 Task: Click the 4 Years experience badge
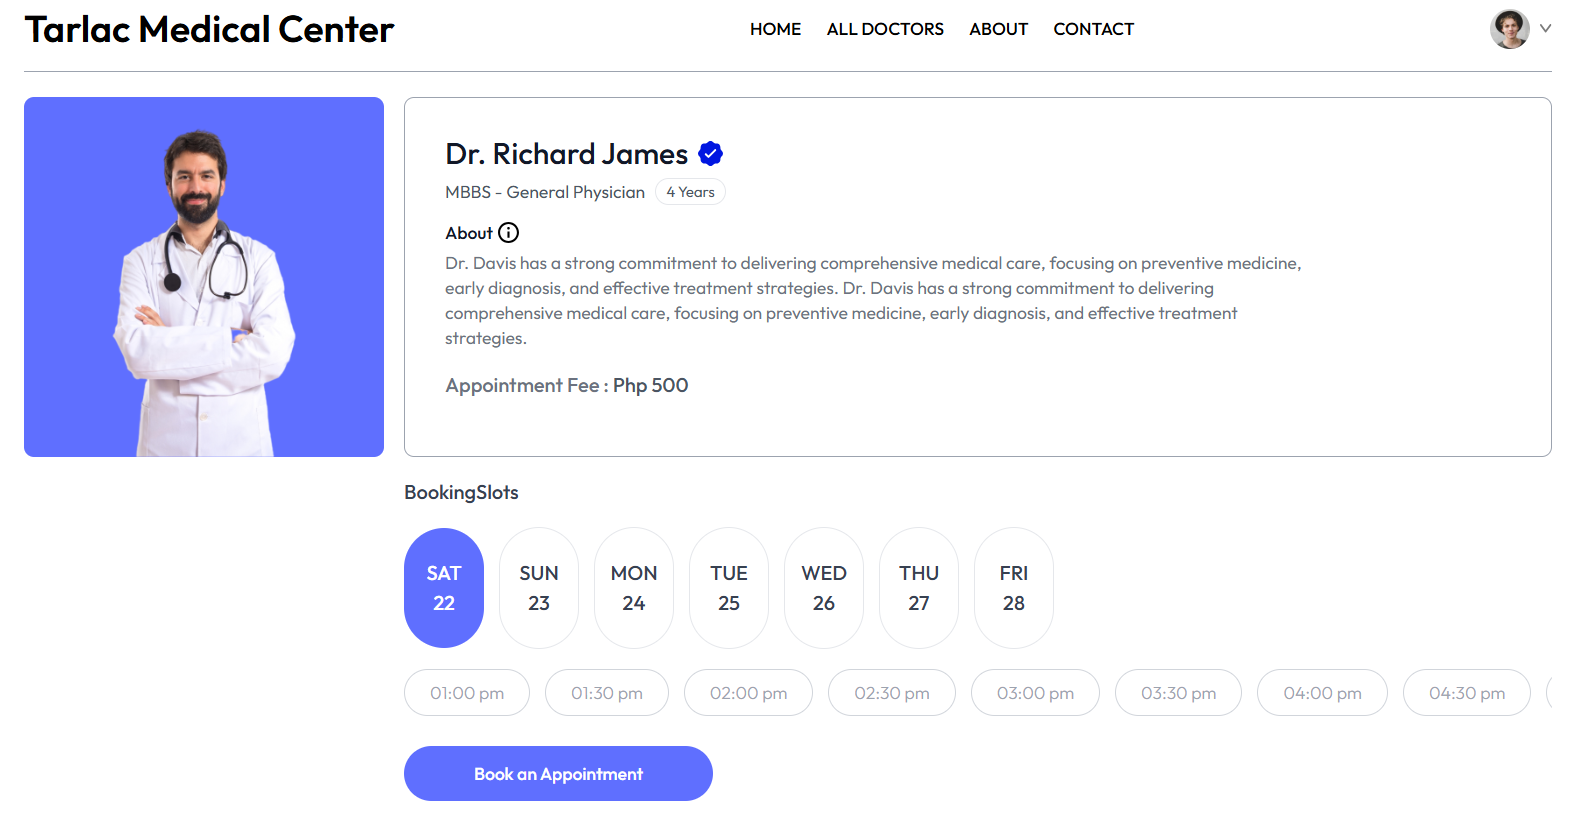pos(690,192)
